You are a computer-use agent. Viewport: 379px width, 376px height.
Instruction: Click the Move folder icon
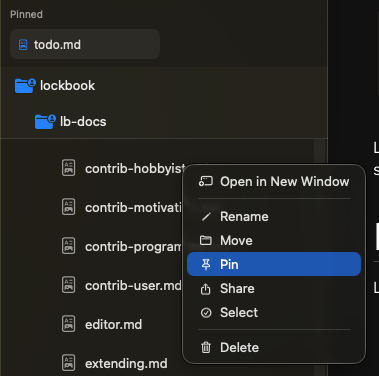point(206,240)
